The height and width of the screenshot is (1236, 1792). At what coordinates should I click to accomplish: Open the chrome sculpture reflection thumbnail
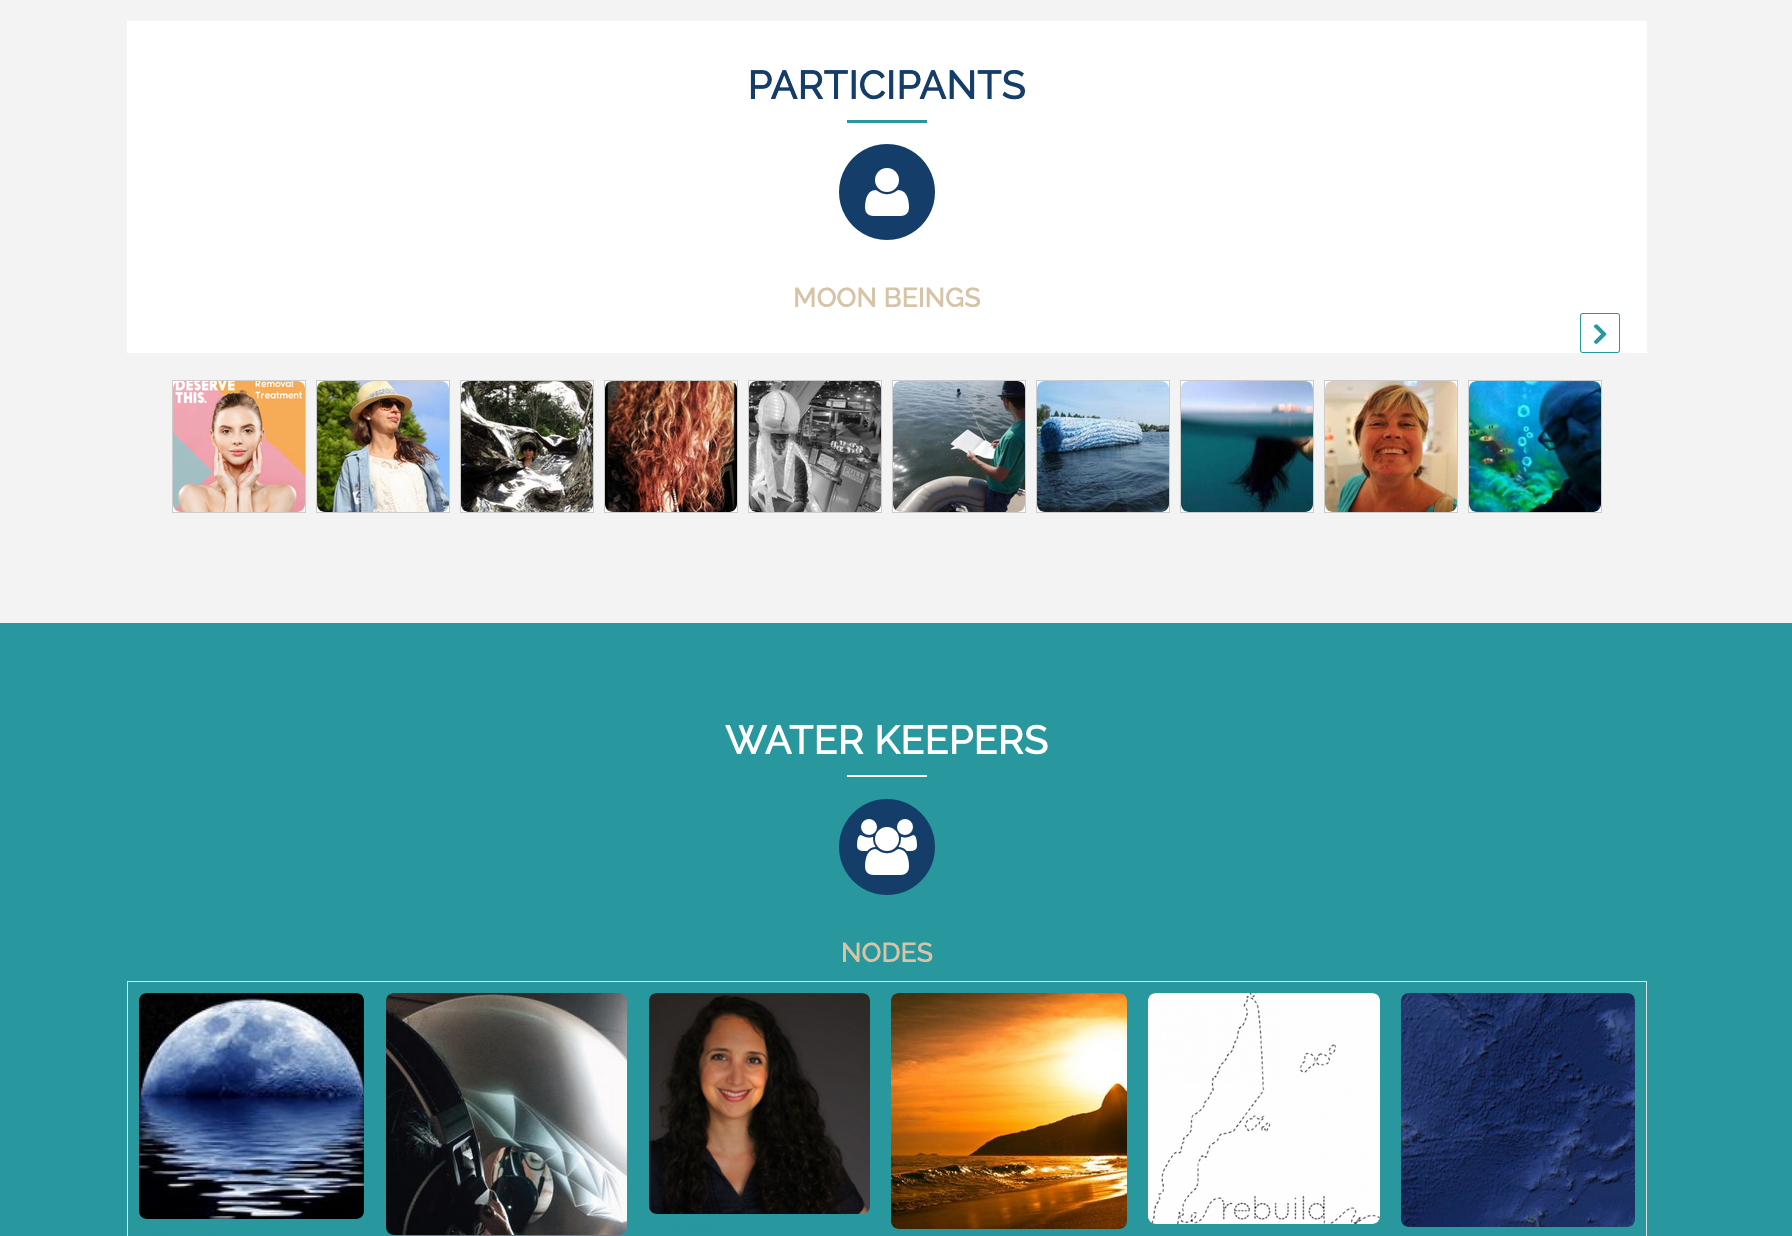[527, 446]
